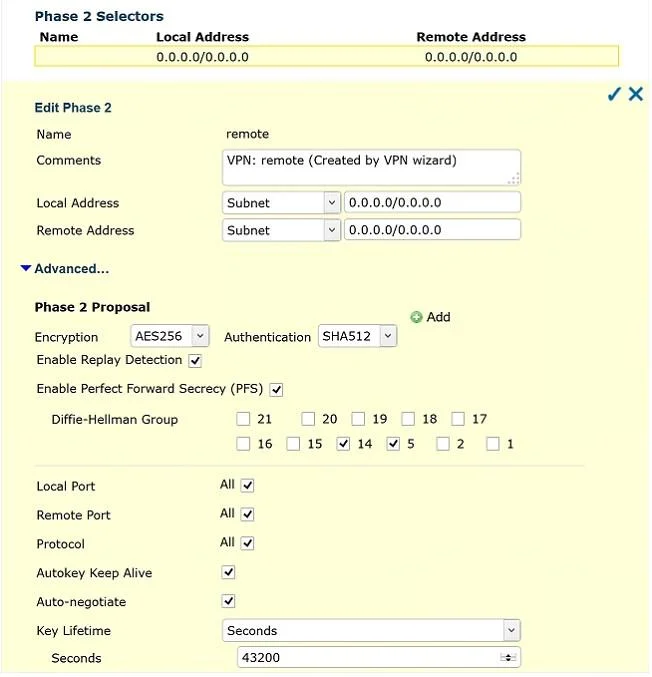Uncheck the Local Port All checkbox

point(247,485)
